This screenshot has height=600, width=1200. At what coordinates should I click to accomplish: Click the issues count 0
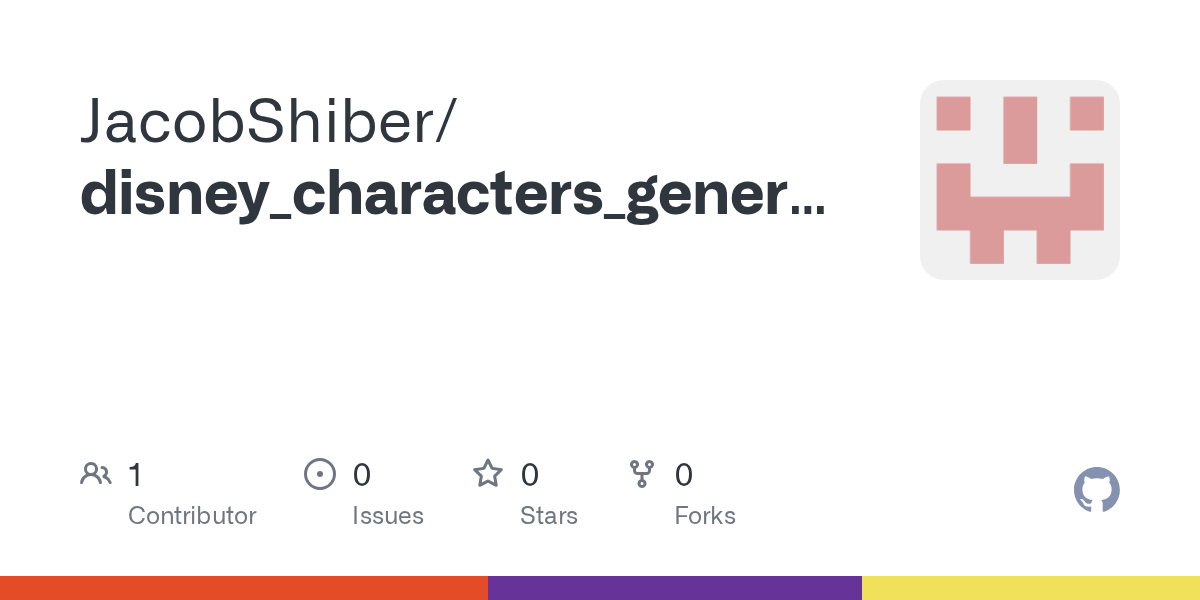point(362,474)
